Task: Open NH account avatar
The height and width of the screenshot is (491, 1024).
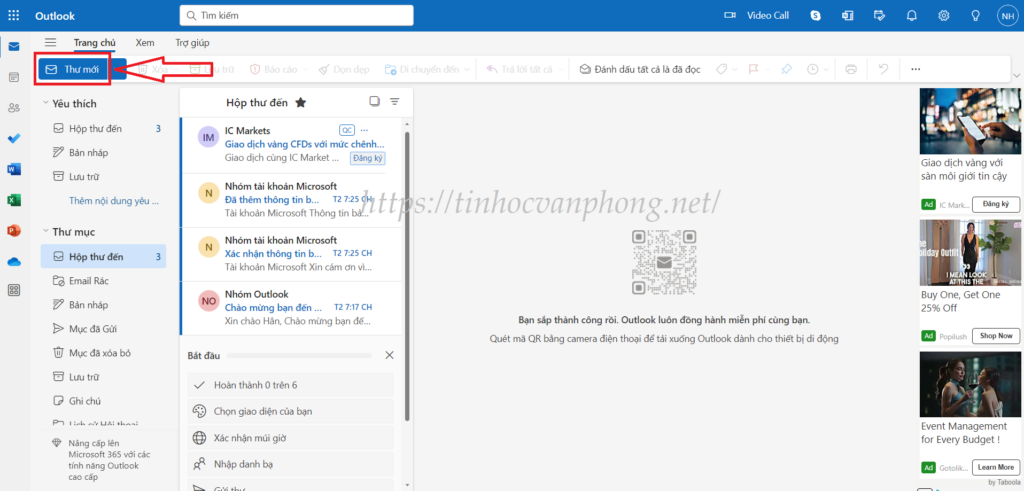Action: click(1006, 15)
